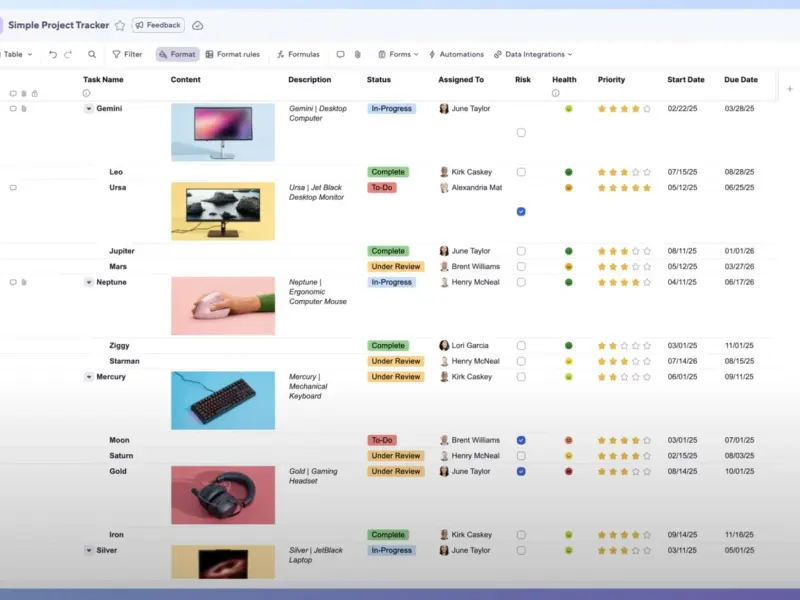Click the redo arrow in toolbar
The height and width of the screenshot is (600, 800).
(69, 54)
